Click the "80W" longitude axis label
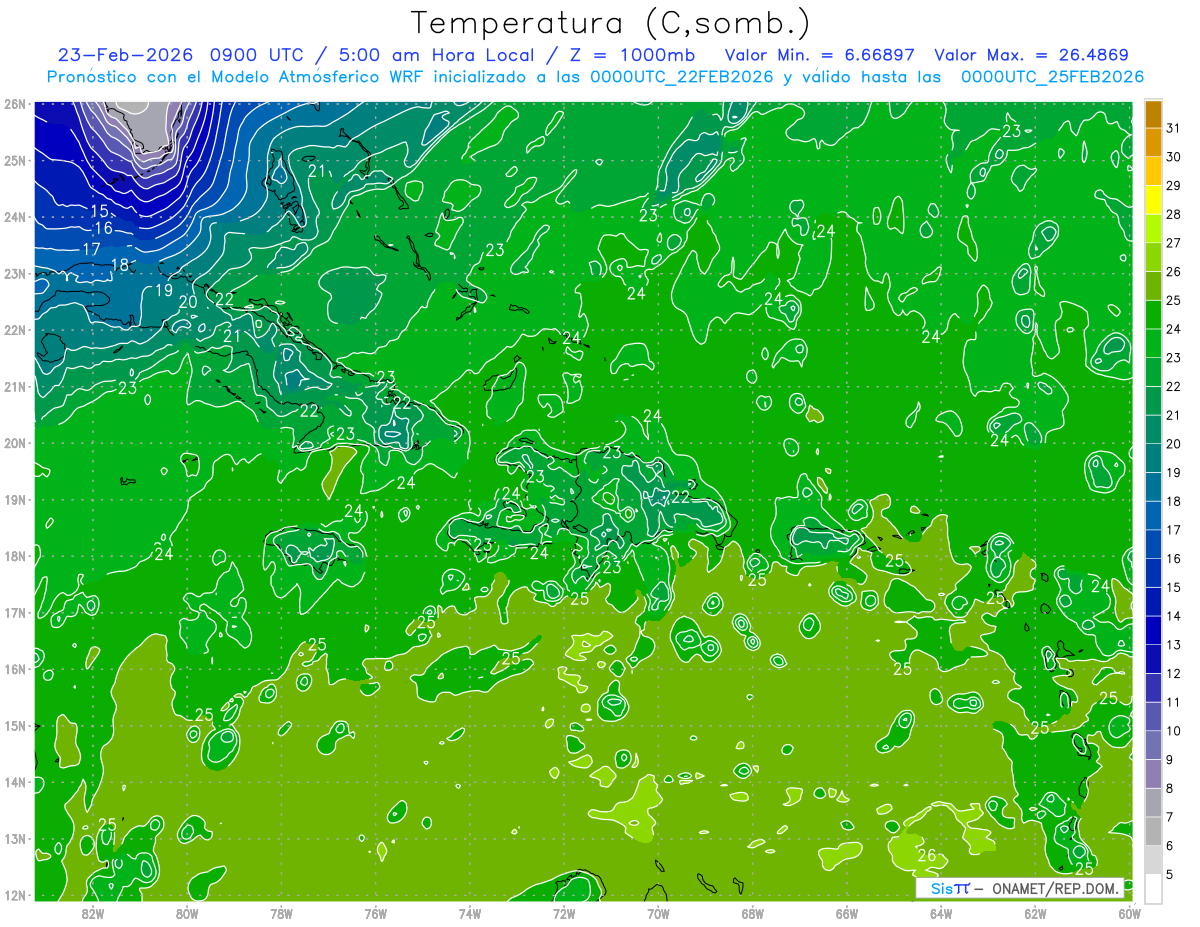The image size is (1200, 927). pos(187,912)
